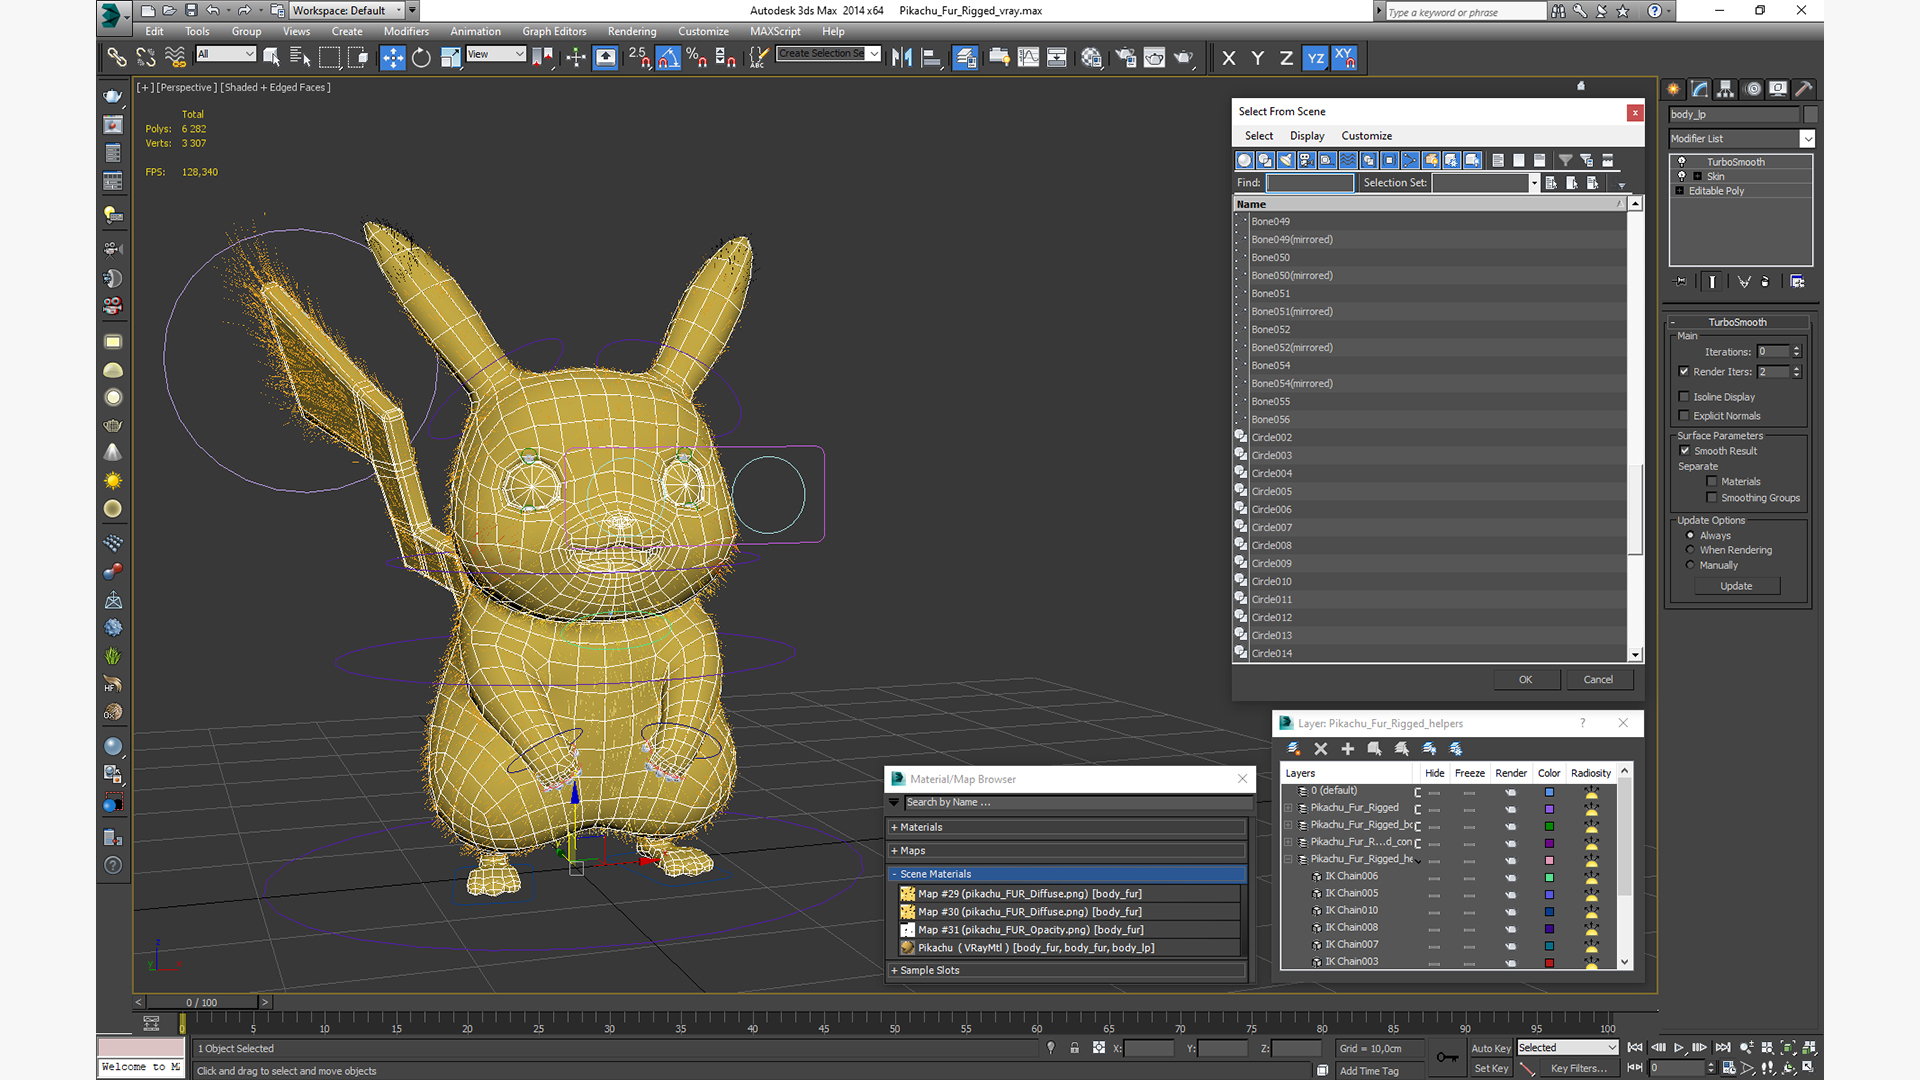Open the Graph Editors menu

[x=554, y=31]
